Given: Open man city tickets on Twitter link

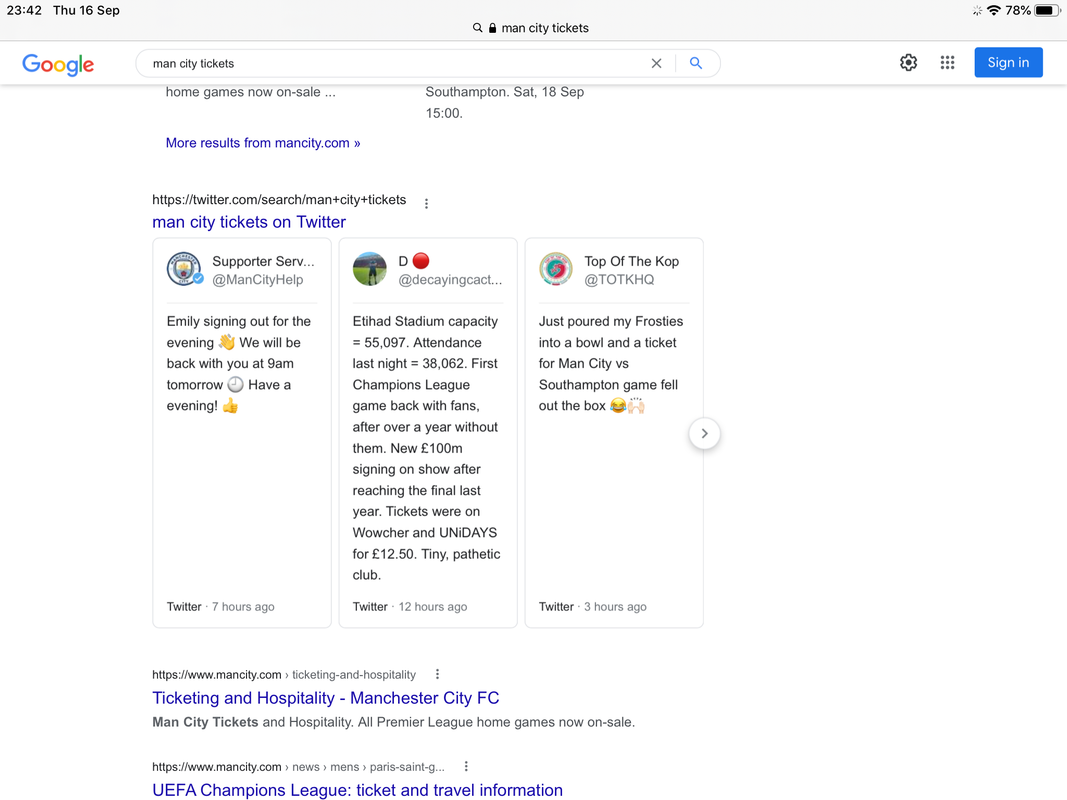Looking at the screenshot, I should pyautogui.click(x=249, y=222).
